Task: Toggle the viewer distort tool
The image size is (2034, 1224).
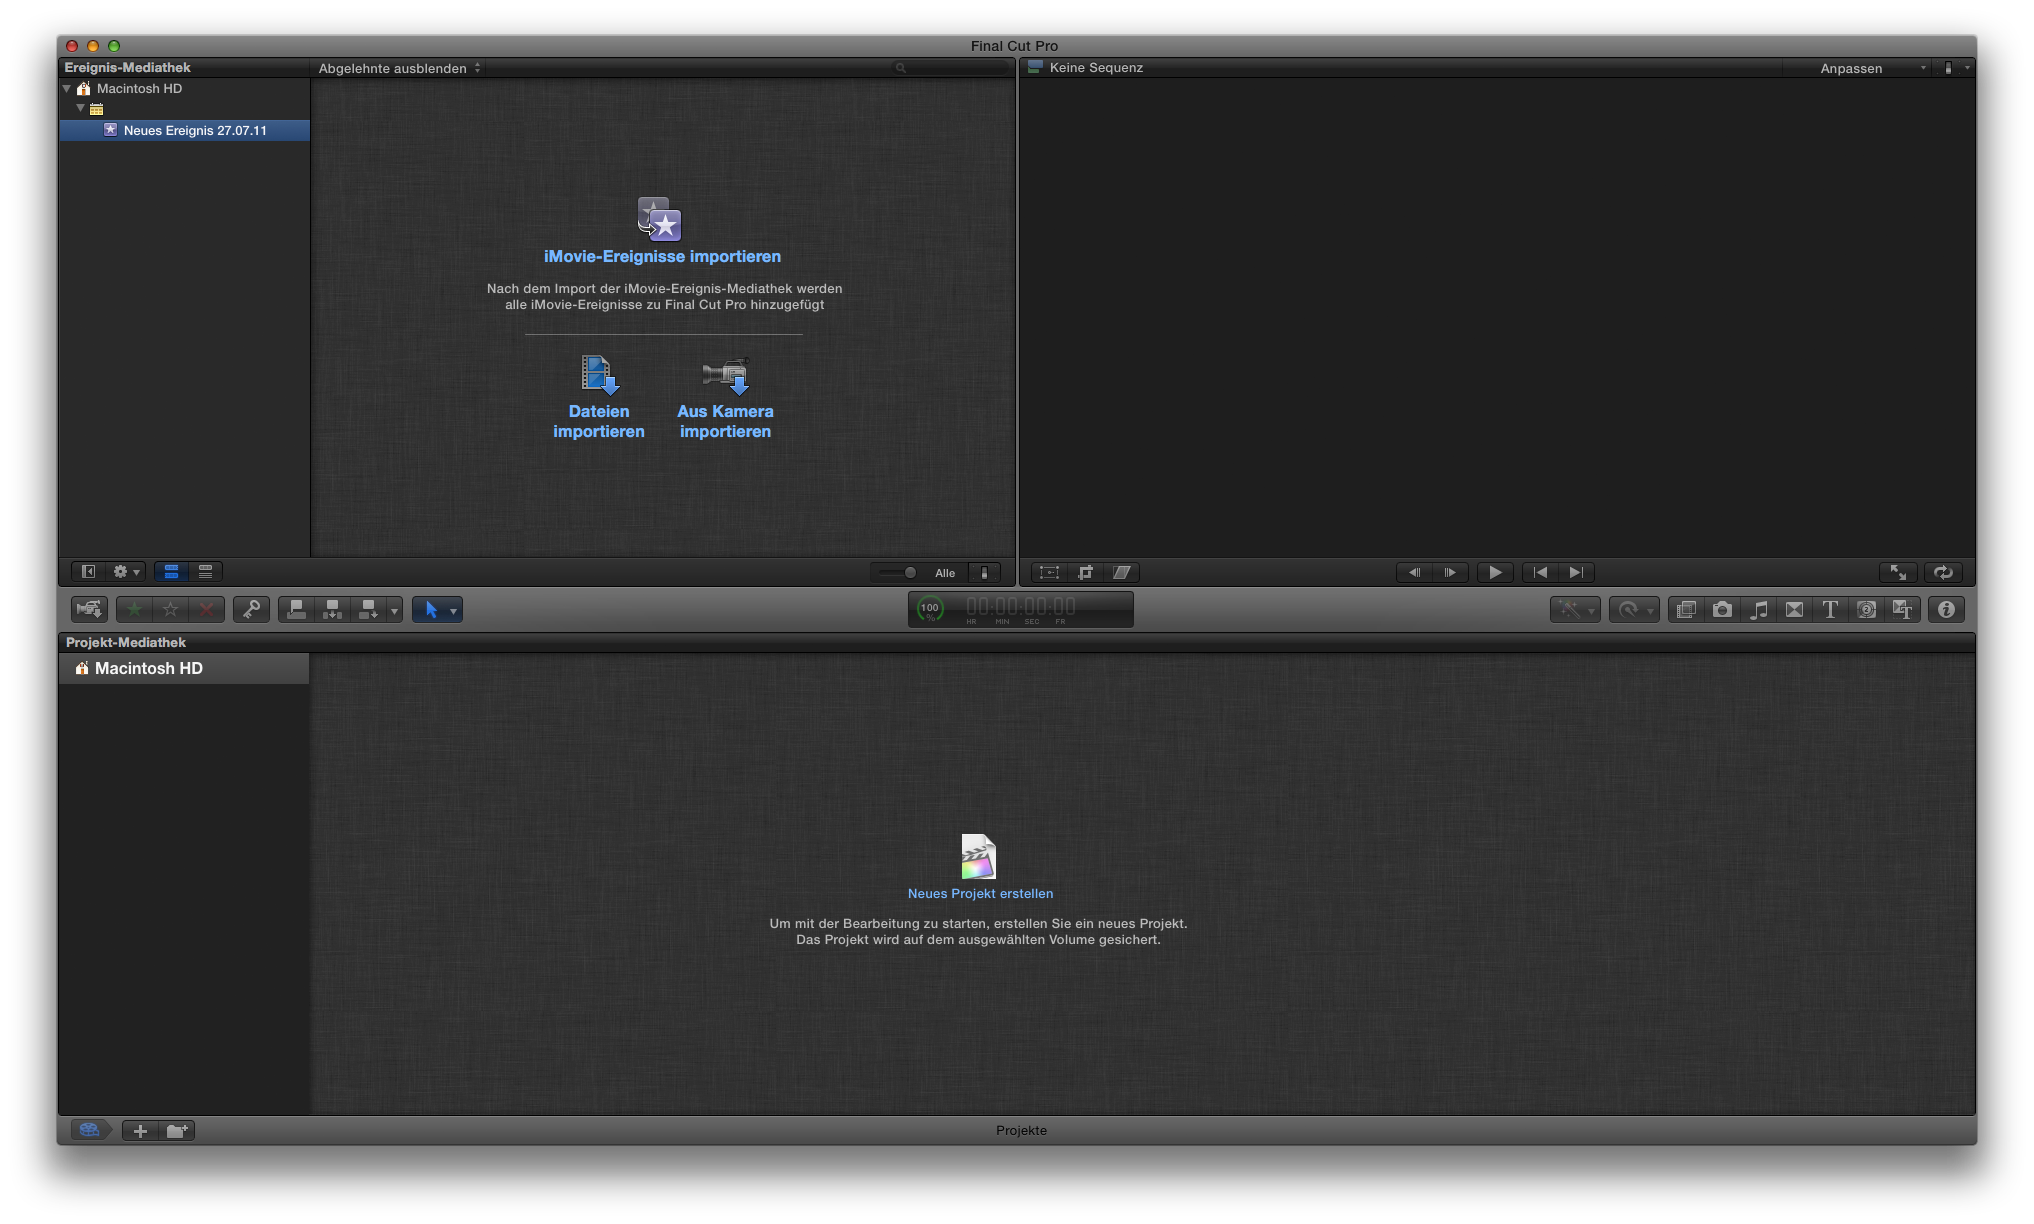Action: (x=1121, y=572)
